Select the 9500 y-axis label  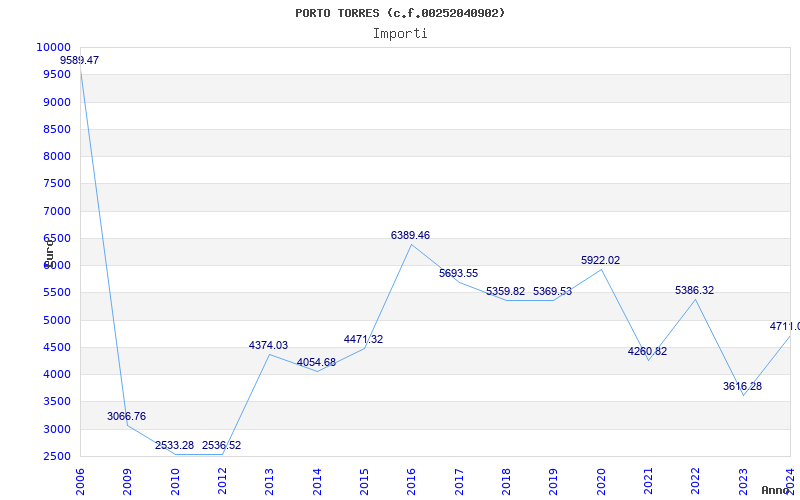[57, 74]
